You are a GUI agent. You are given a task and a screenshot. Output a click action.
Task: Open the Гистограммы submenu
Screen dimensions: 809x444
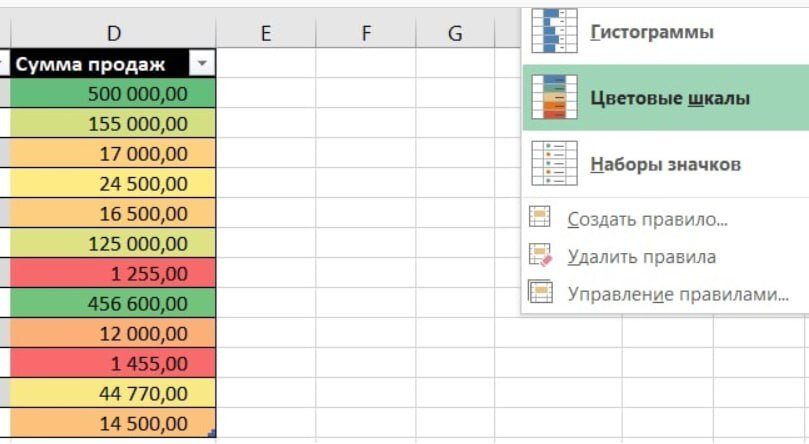652,32
